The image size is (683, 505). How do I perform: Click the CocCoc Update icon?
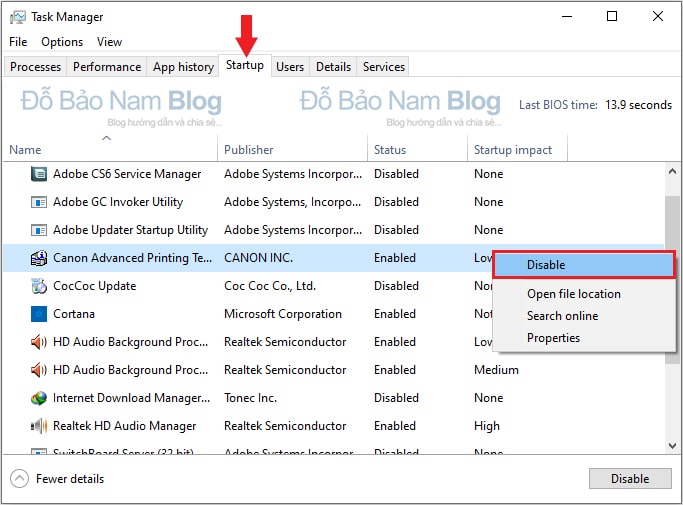point(39,286)
